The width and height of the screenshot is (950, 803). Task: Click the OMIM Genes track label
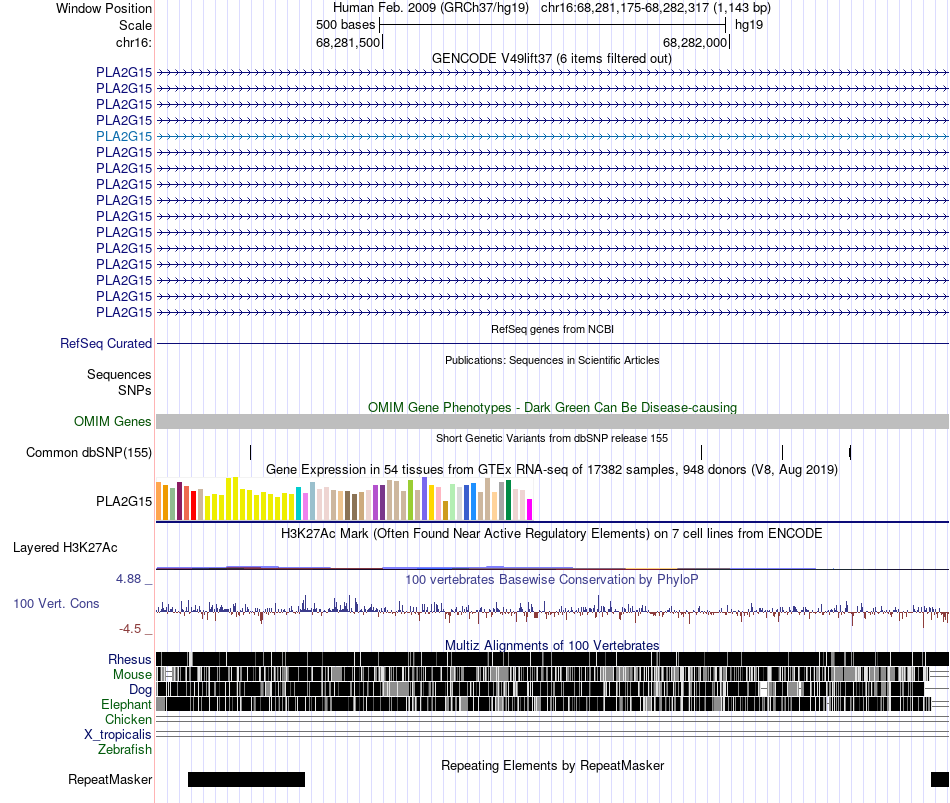[x=112, y=421]
